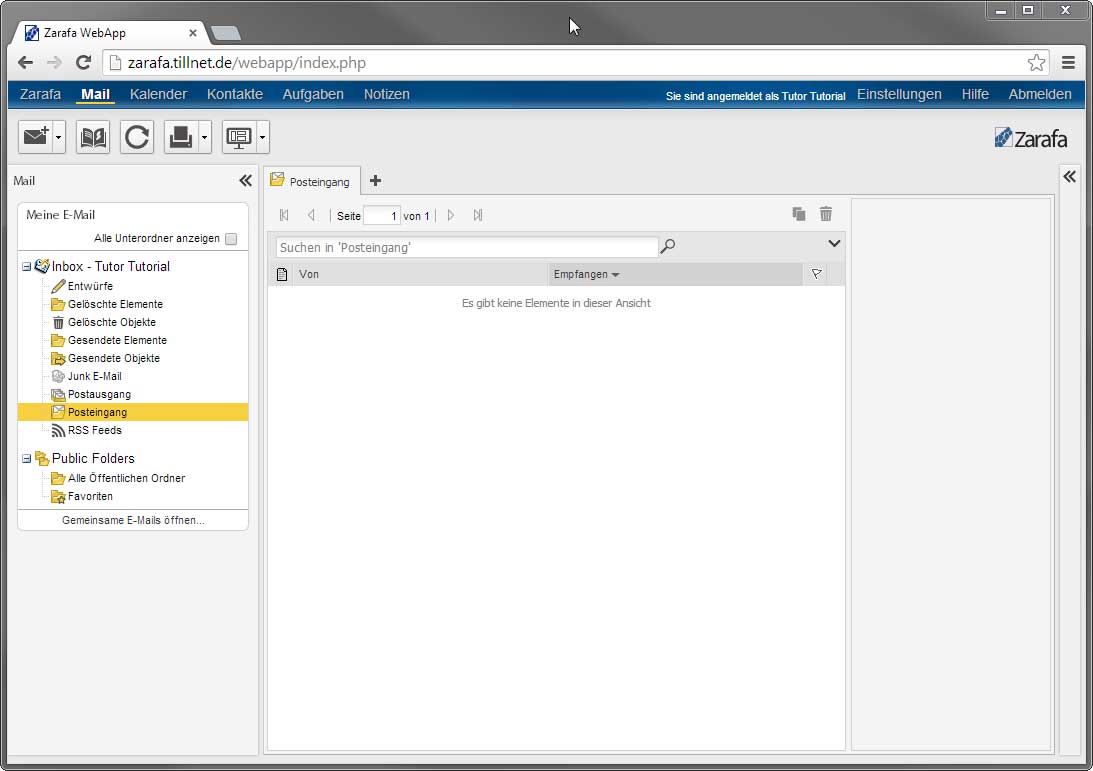The height and width of the screenshot is (771, 1093).
Task: Refresh the mail list
Action: click(x=137, y=137)
